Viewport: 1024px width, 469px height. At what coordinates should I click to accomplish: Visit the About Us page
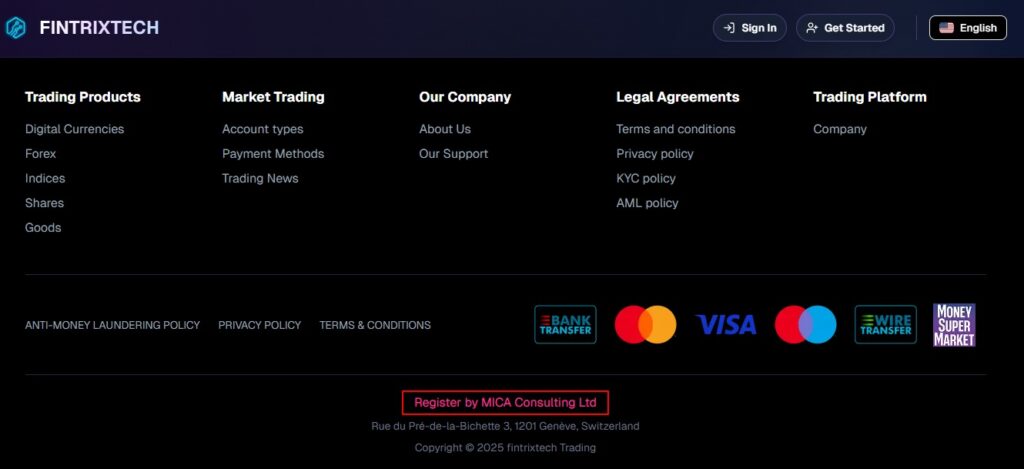445,129
